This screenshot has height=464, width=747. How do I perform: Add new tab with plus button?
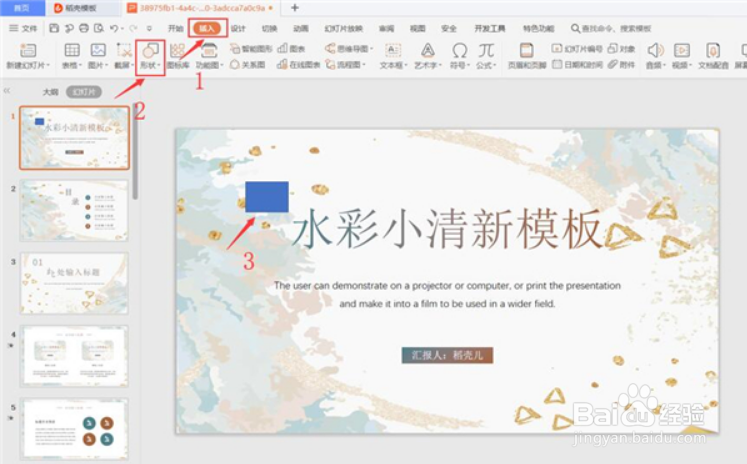click(x=294, y=8)
